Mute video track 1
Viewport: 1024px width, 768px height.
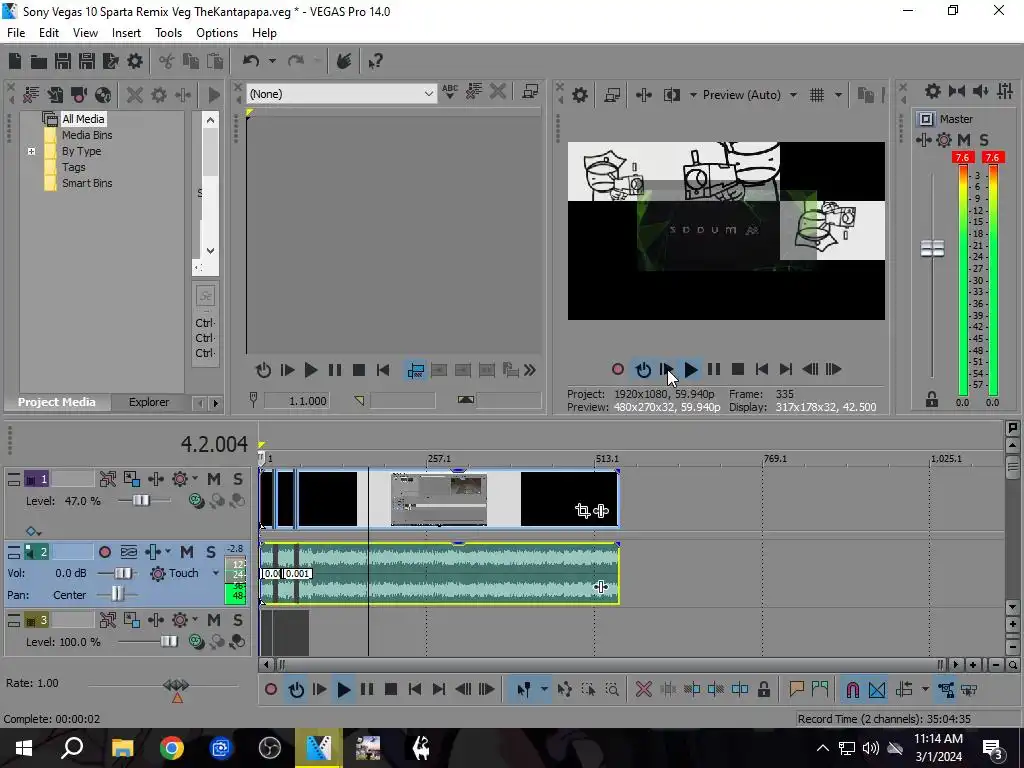coord(214,479)
